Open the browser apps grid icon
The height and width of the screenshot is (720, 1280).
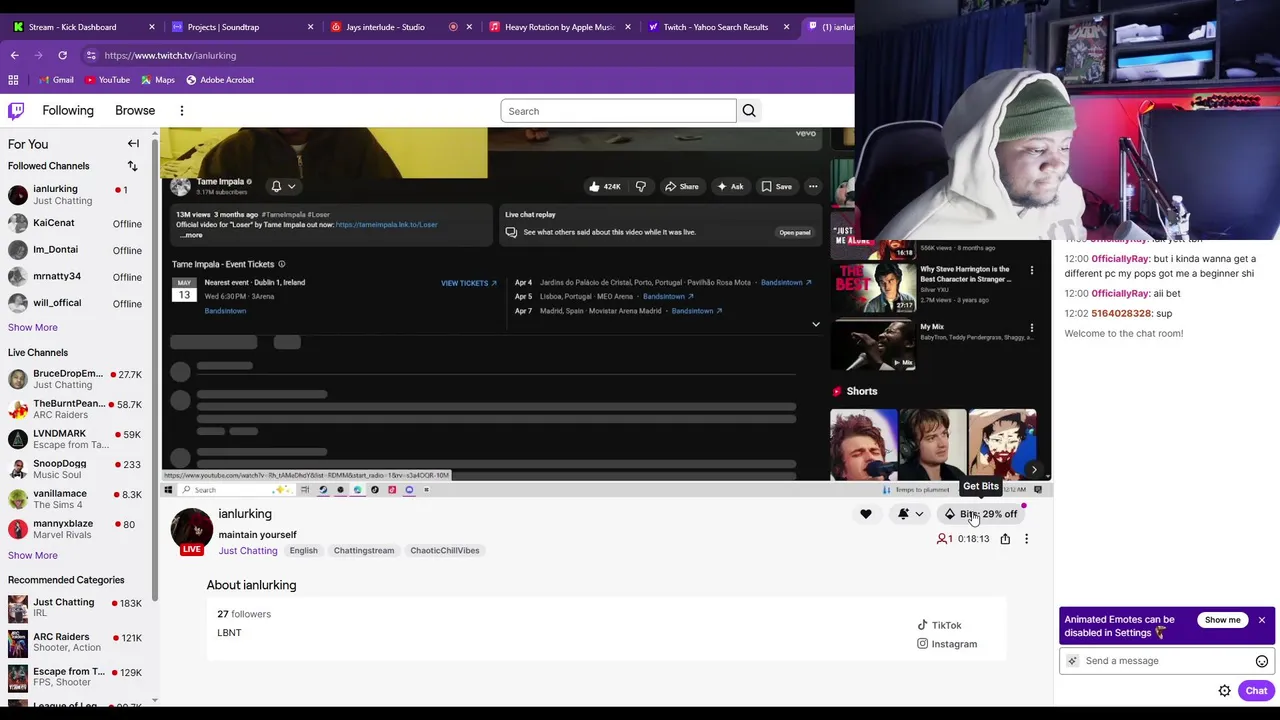[13, 80]
